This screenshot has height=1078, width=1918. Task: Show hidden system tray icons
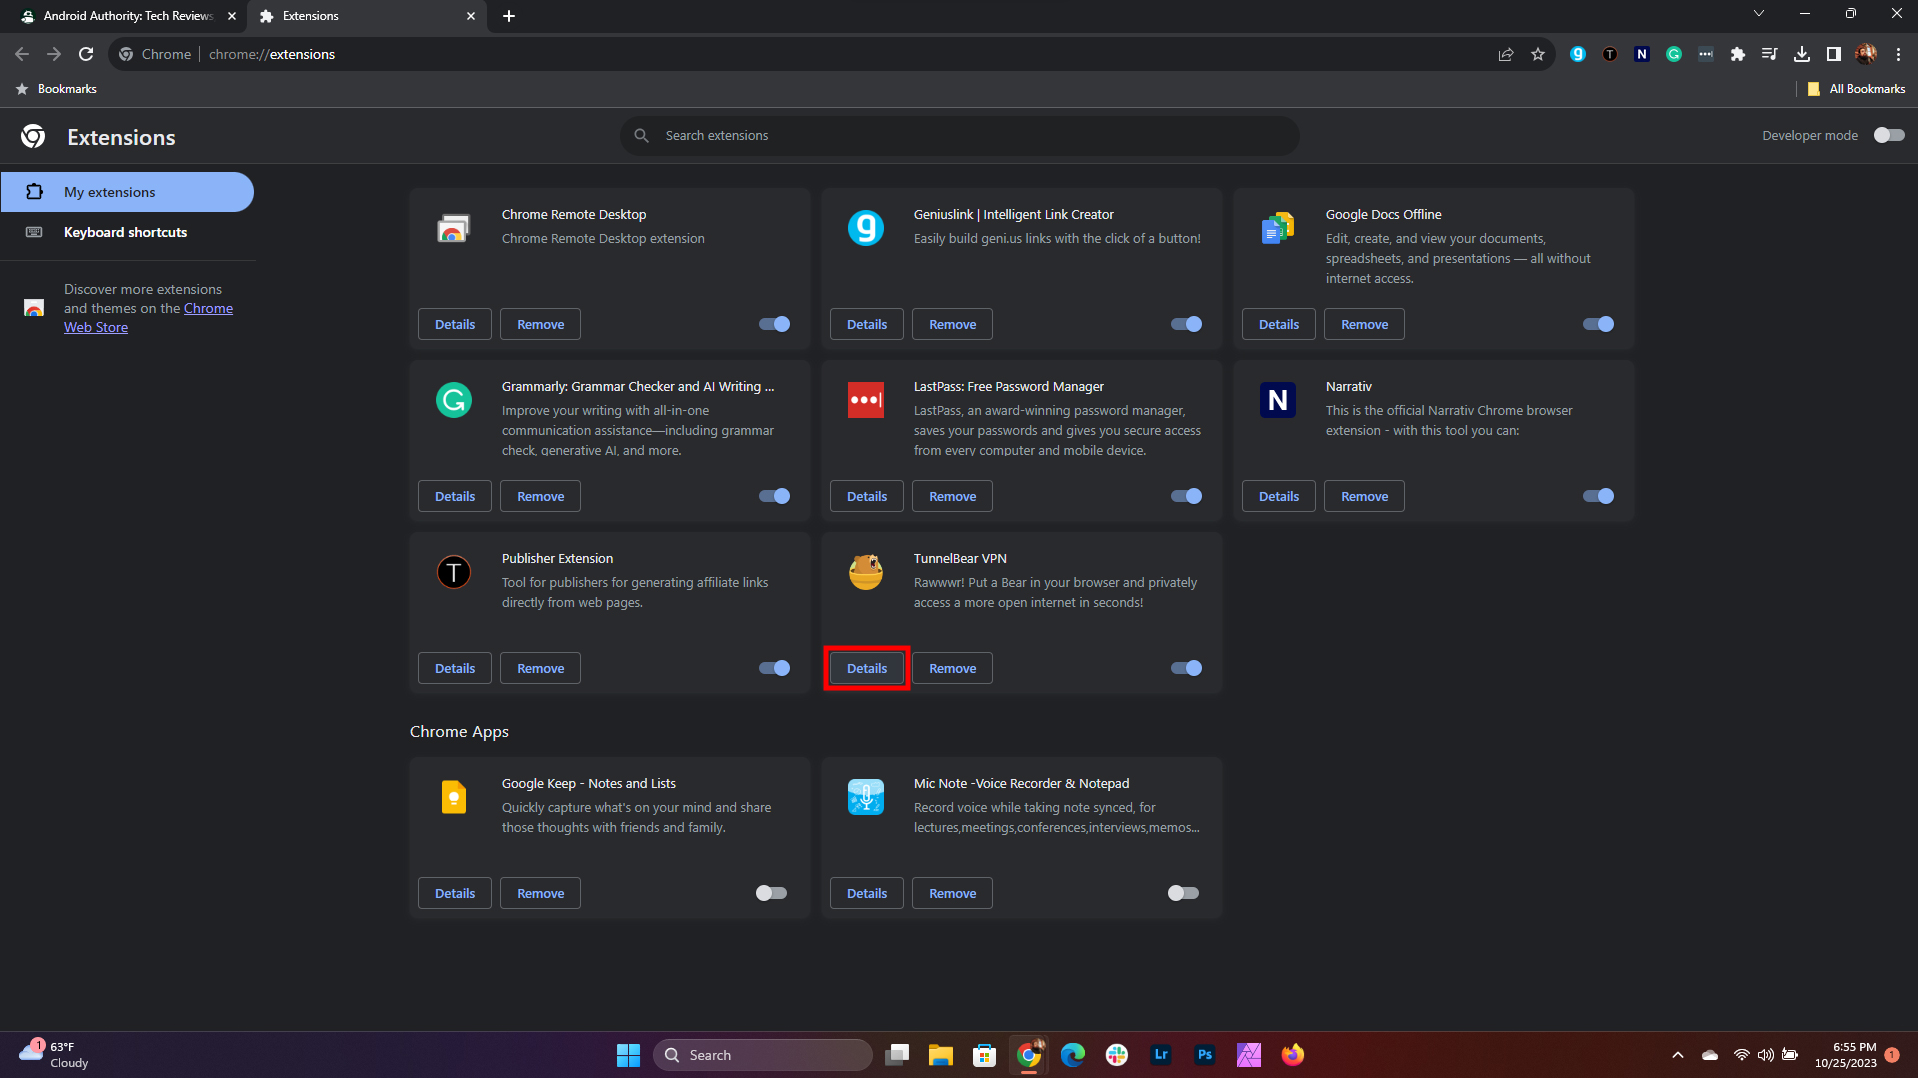coord(1678,1055)
